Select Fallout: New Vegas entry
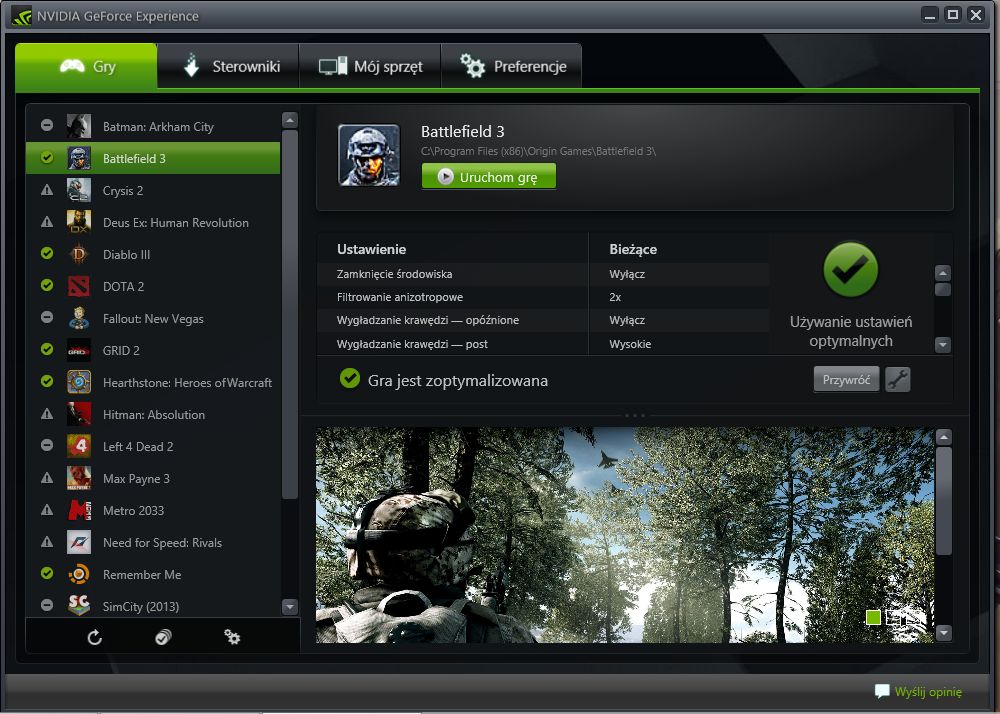This screenshot has height=714, width=1000. coord(153,318)
